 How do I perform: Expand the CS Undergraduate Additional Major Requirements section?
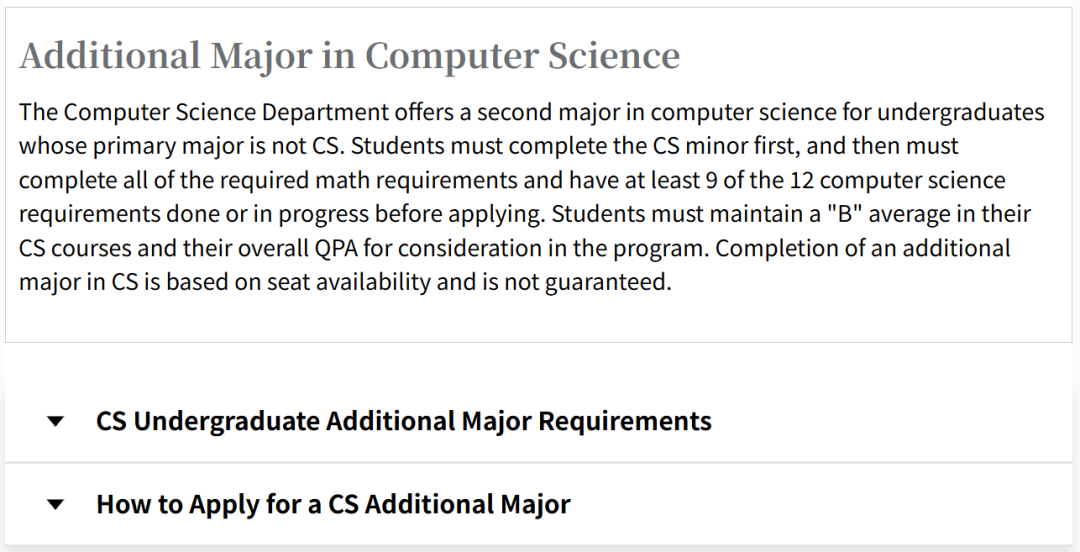pos(403,421)
